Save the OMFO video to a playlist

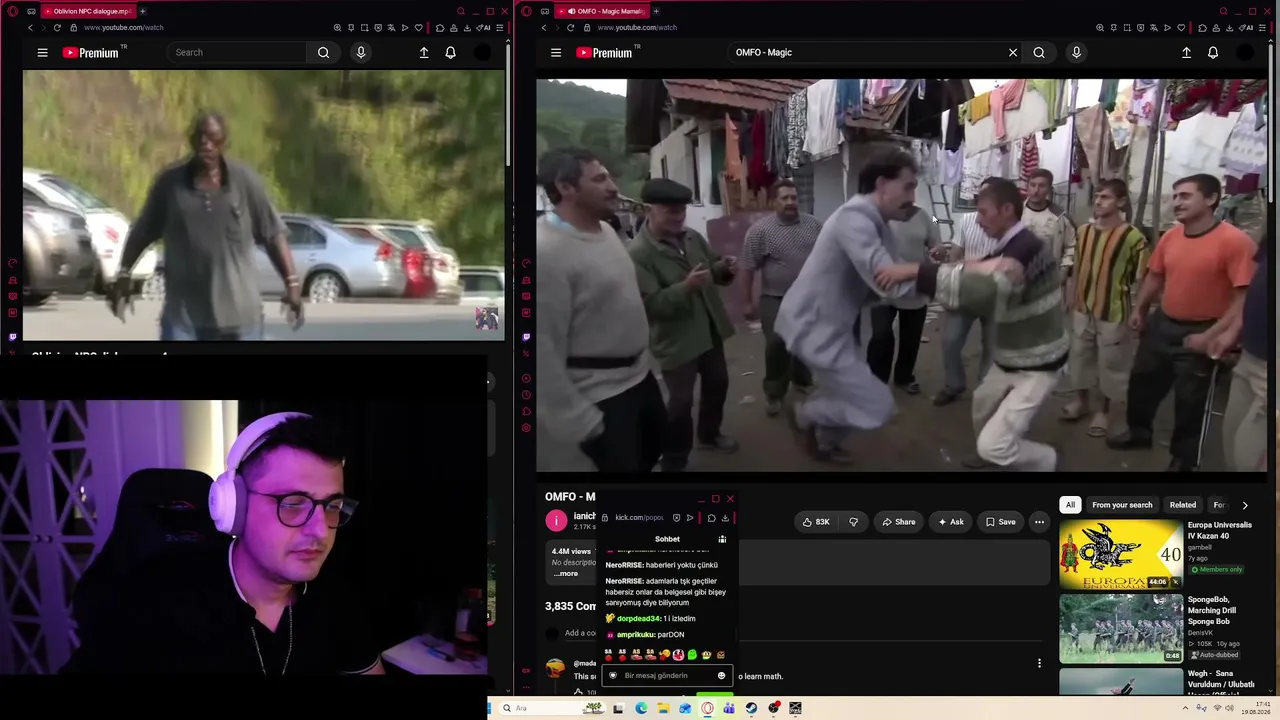coord(1000,521)
